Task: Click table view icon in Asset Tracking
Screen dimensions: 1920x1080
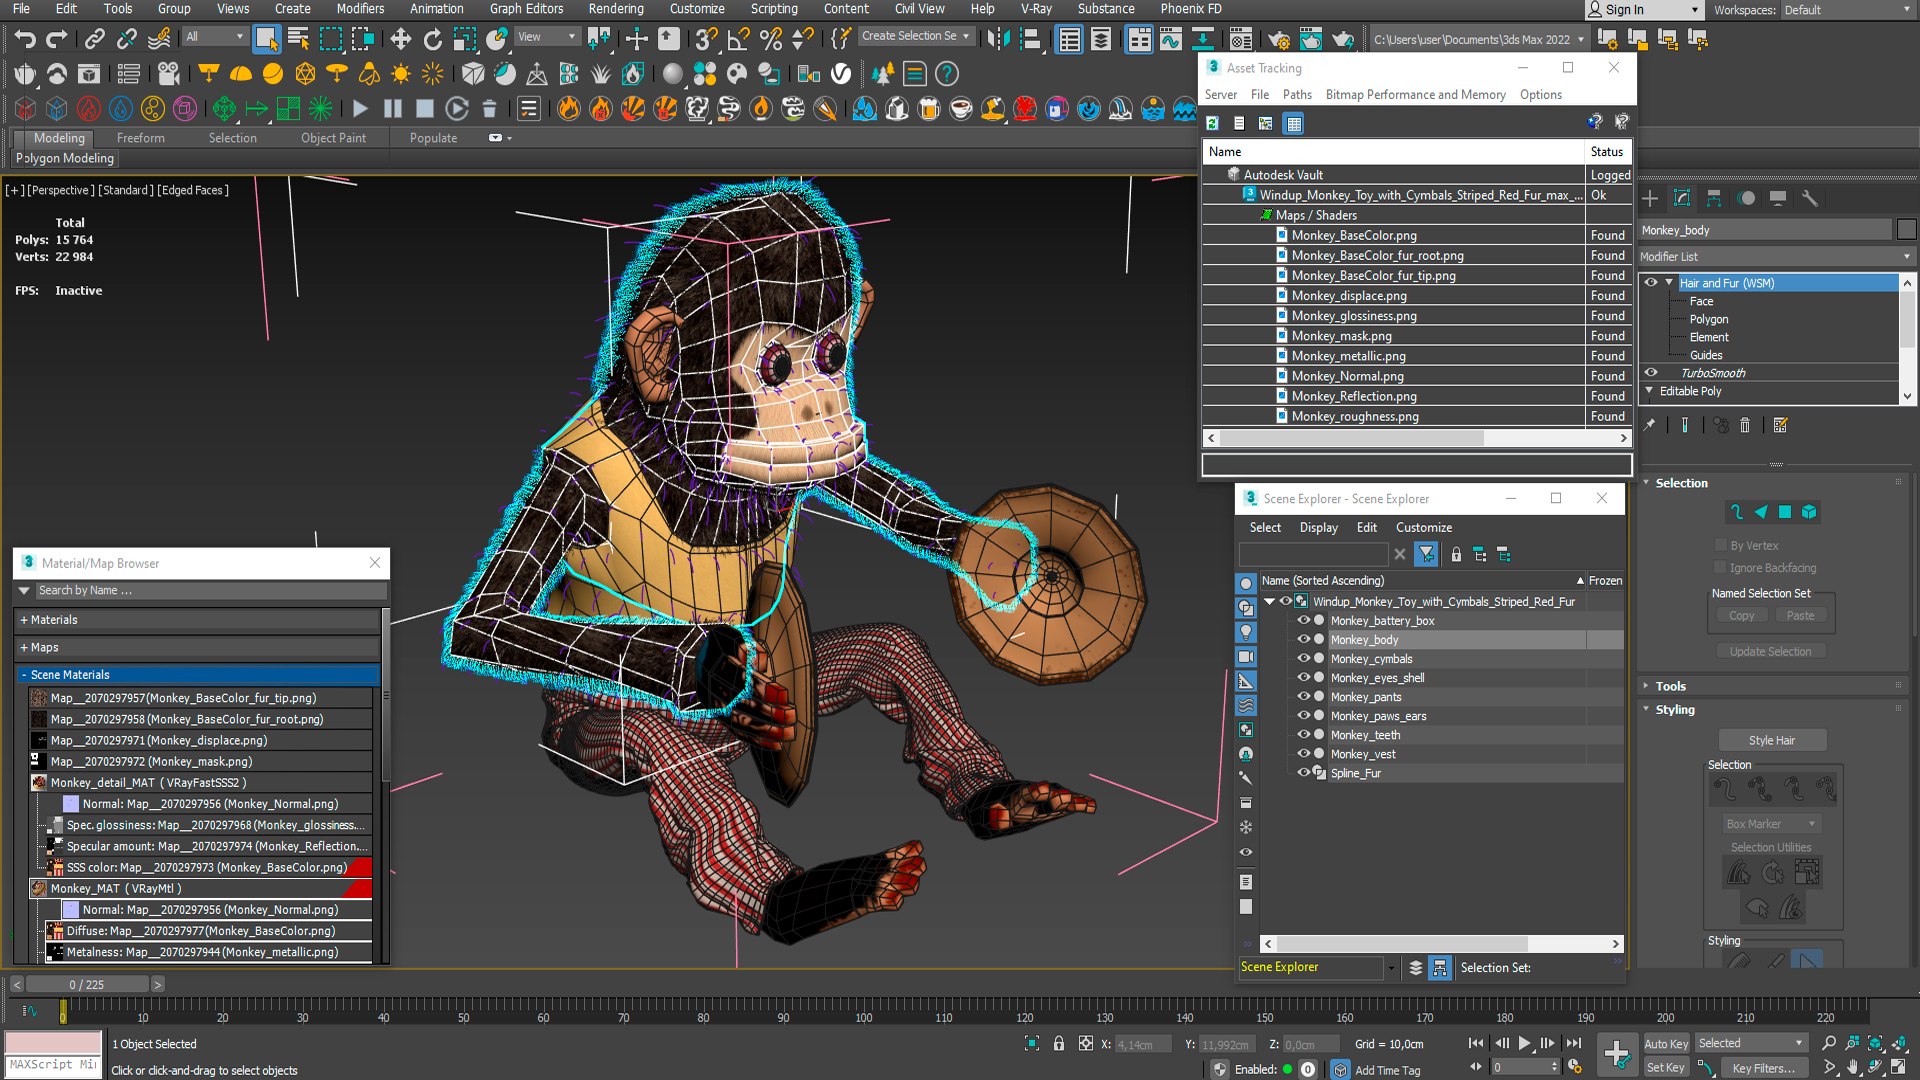Action: 1294,124
